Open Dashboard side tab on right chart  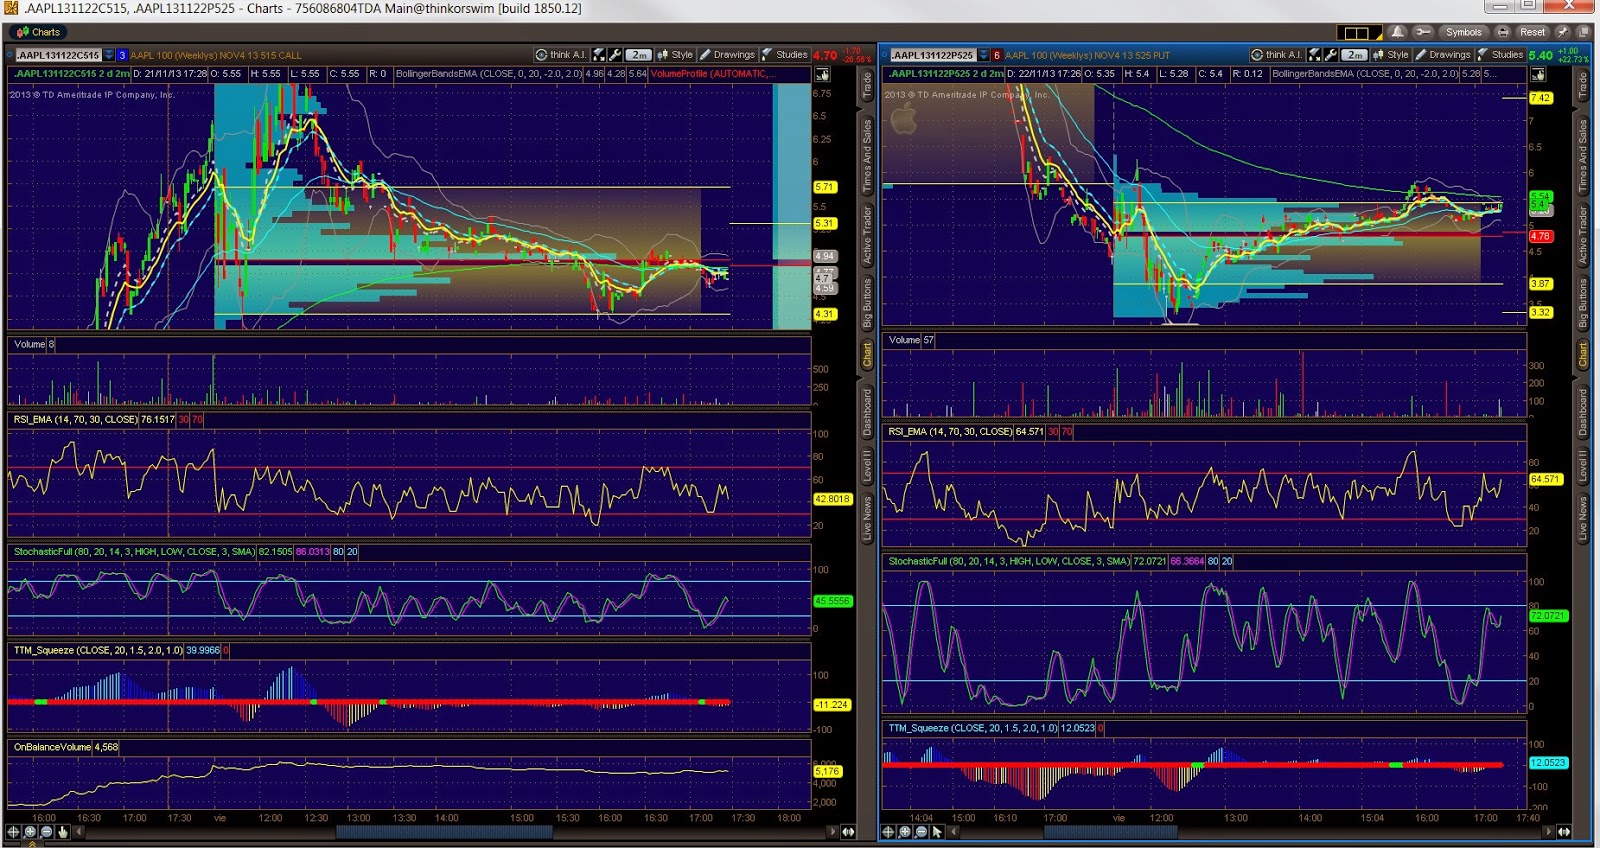[1582, 412]
